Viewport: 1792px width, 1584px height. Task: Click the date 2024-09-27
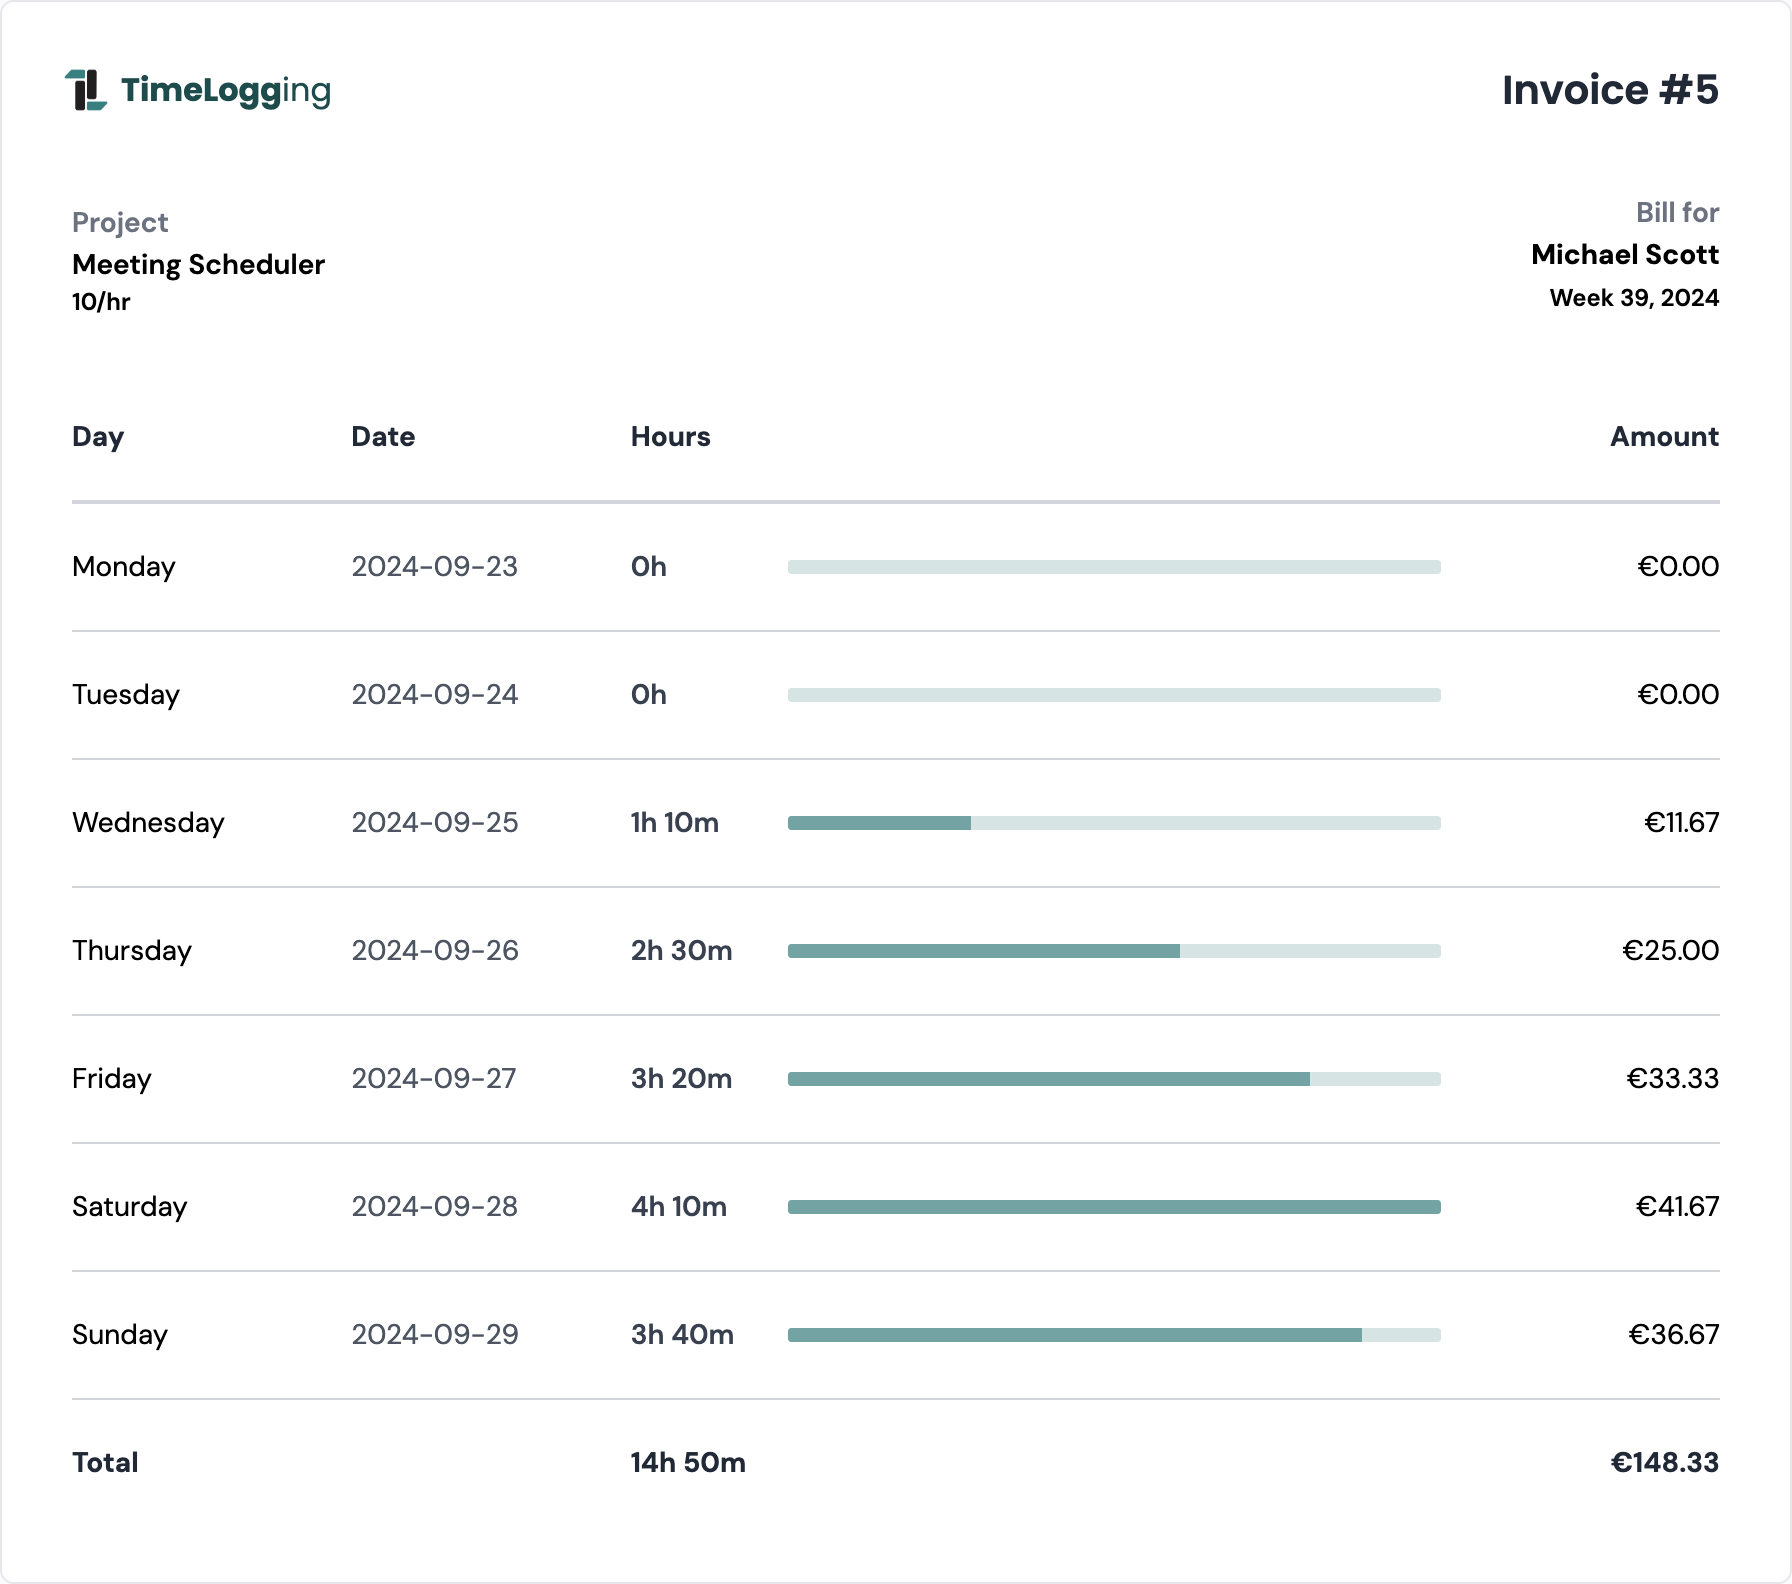(434, 1078)
